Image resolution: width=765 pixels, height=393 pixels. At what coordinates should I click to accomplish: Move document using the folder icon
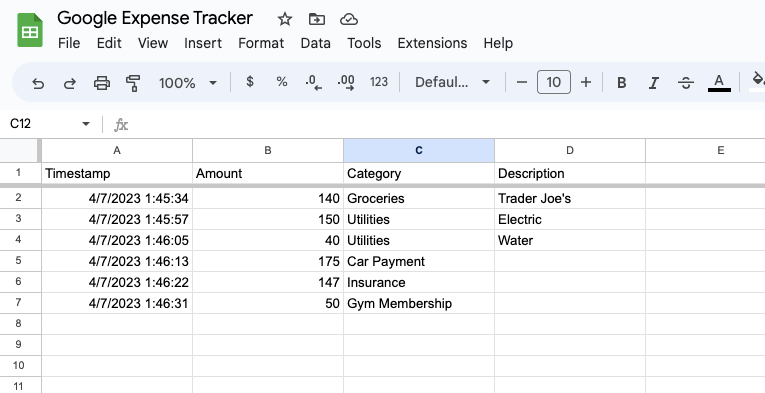point(317,20)
